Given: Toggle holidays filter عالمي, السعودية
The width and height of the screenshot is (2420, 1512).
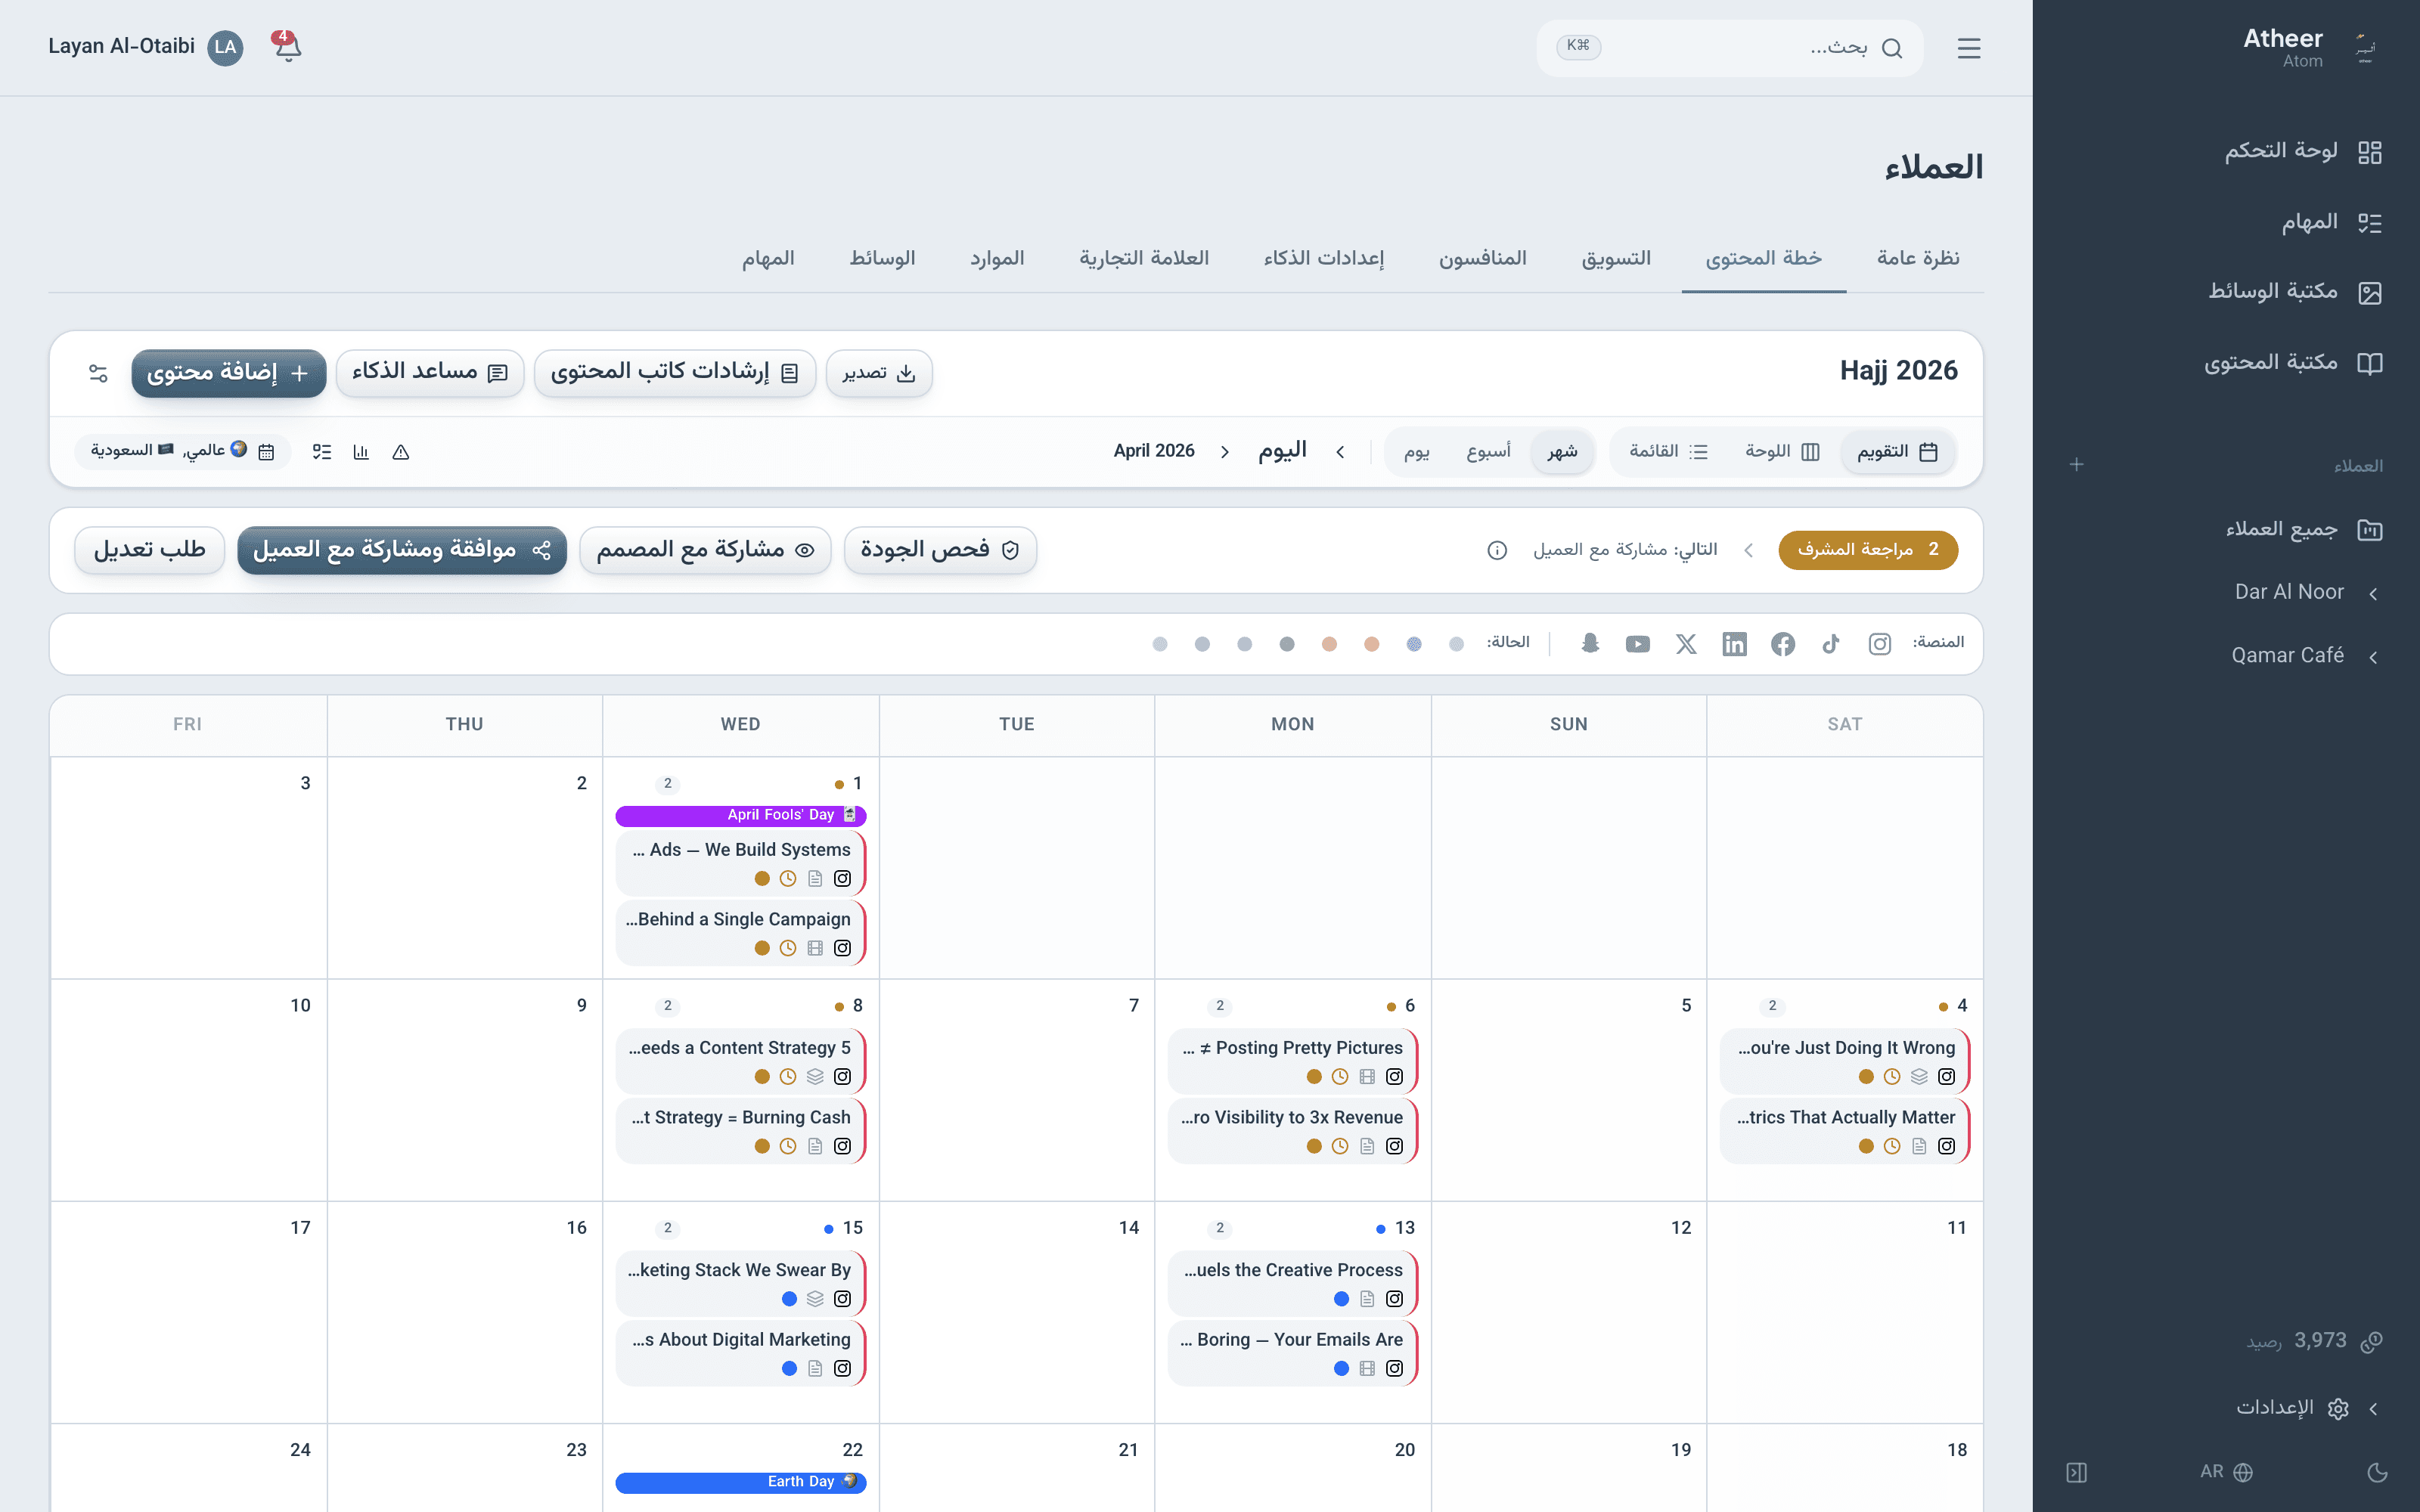Looking at the screenshot, I should click(x=182, y=451).
